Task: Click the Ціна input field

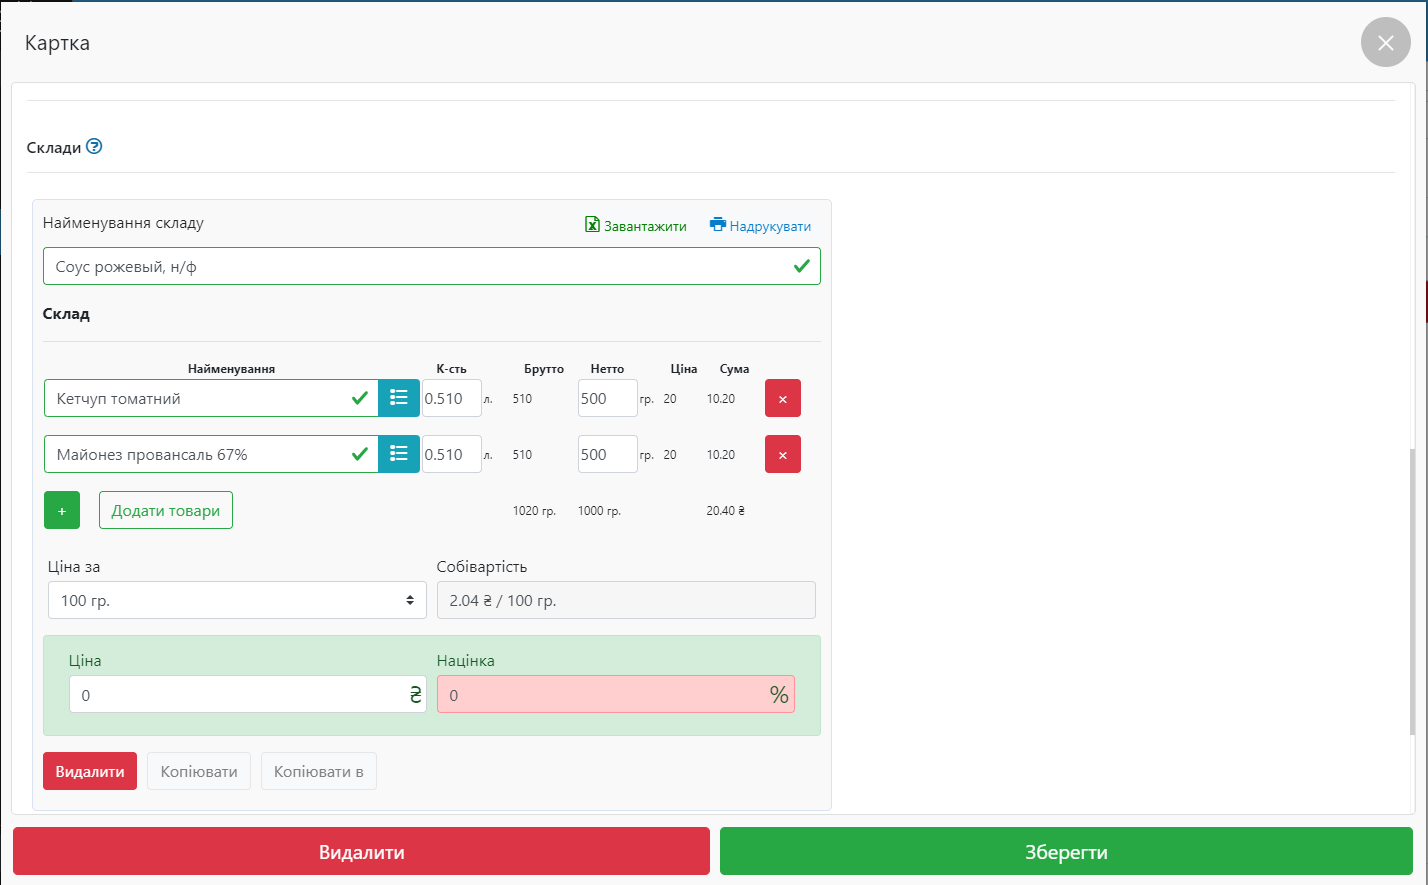Action: click(x=237, y=695)
